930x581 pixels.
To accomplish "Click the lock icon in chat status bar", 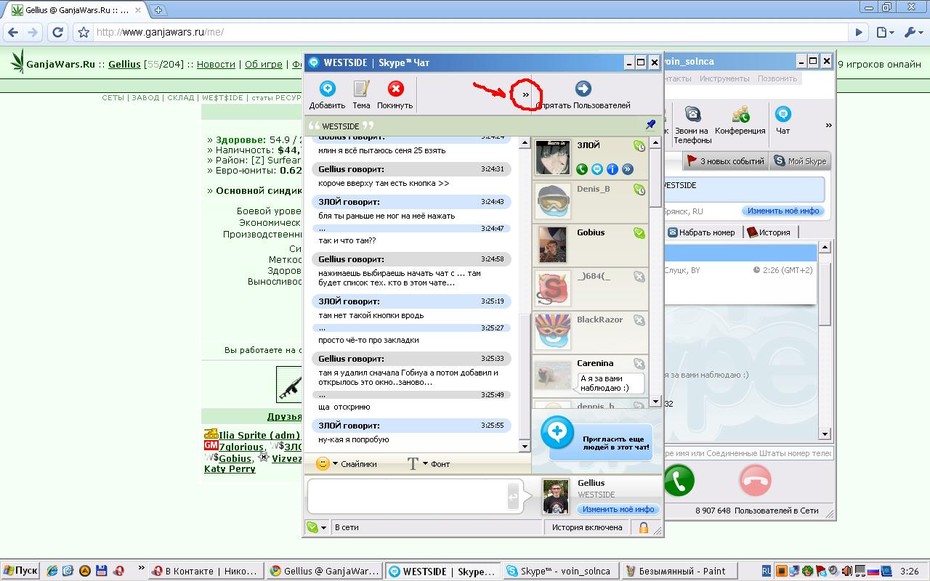I will point(644,528).
